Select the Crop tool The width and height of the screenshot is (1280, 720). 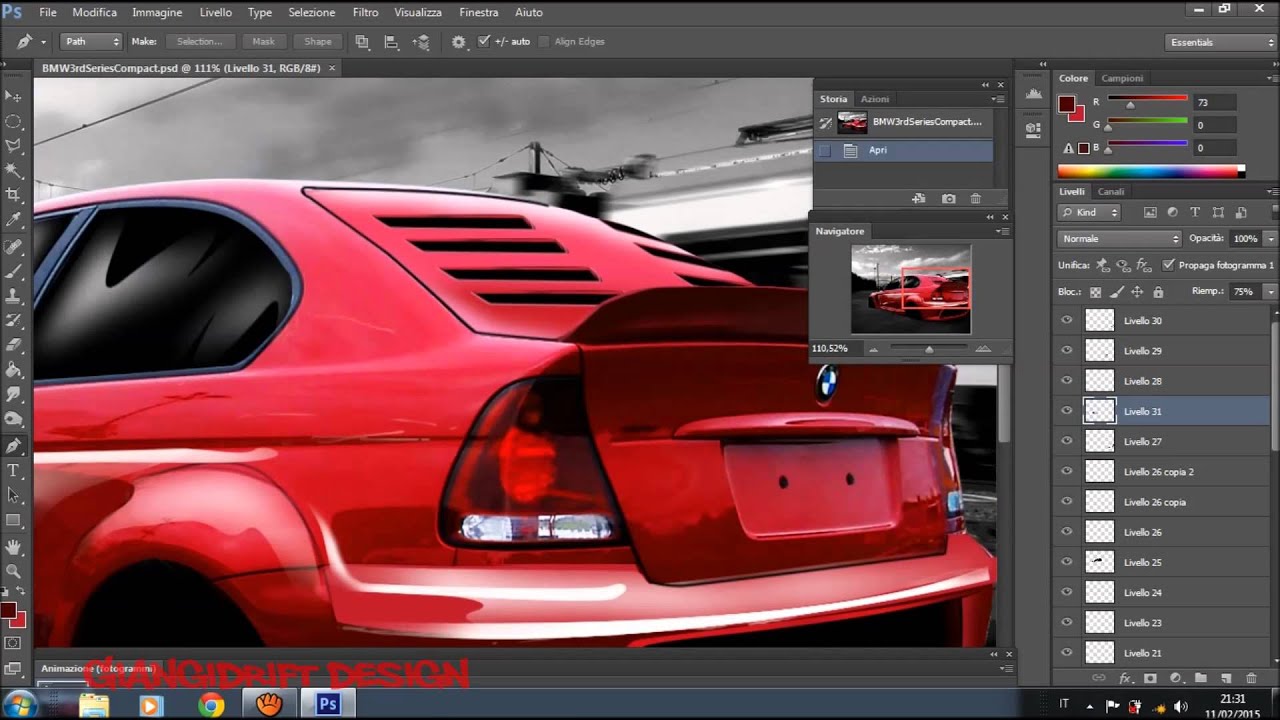click(x=14, y=196)
